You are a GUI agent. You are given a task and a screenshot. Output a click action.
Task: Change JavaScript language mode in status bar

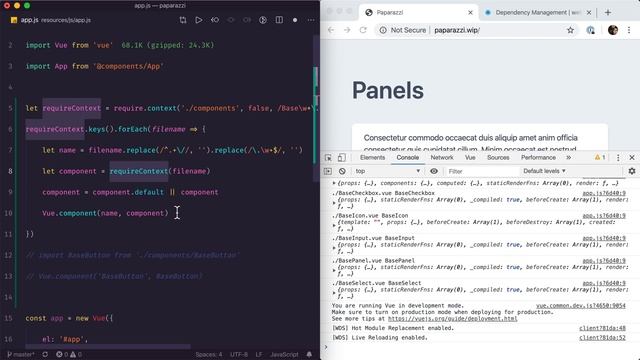[x=284, y=354]
